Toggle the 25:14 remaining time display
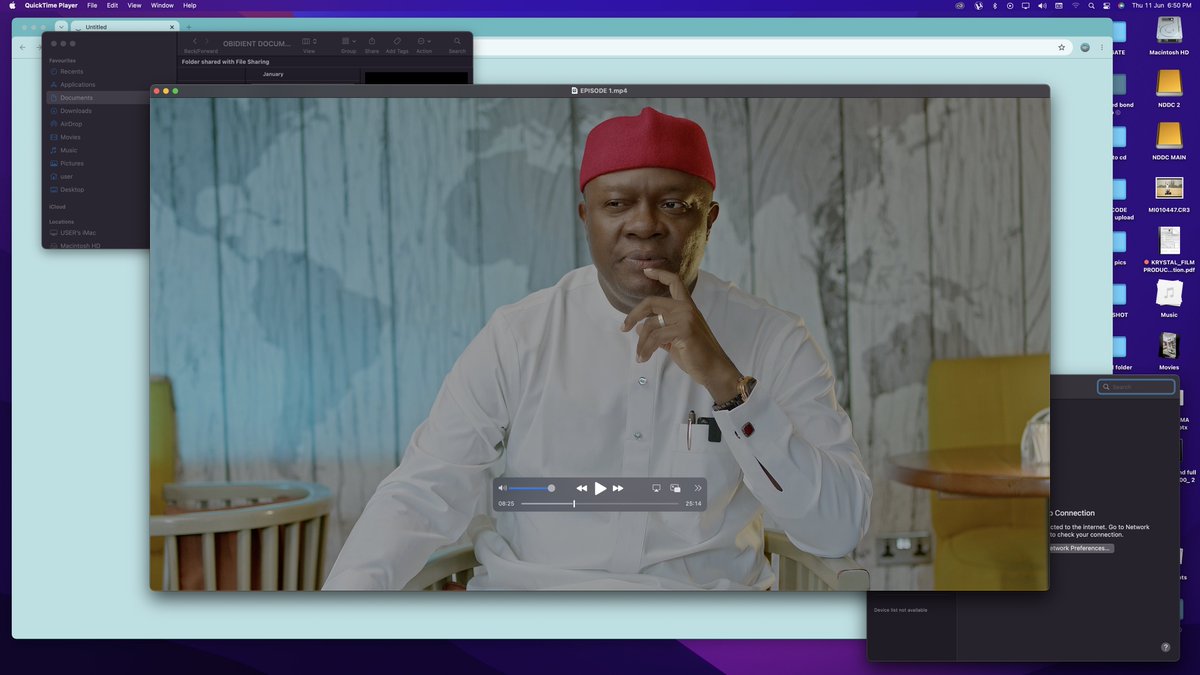Image resolution: width=1200 pixels, height=675 pixels. 693,504
